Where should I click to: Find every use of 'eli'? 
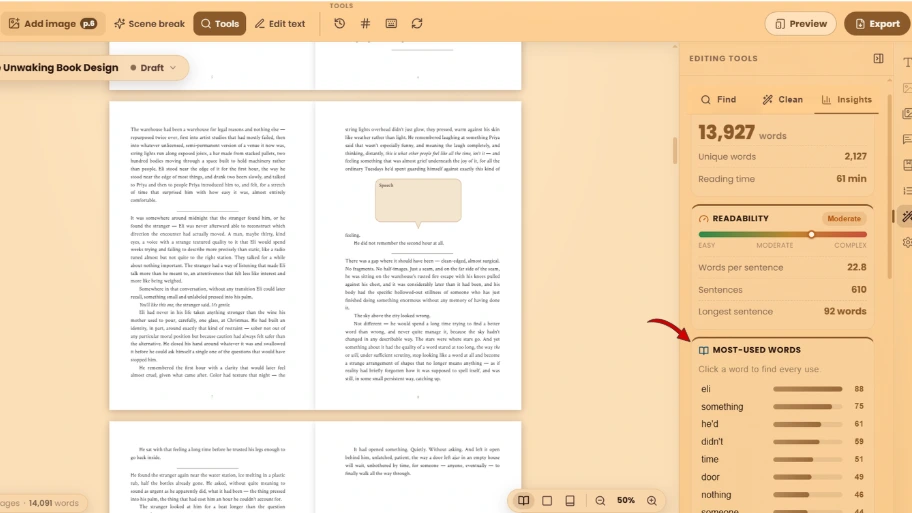(x=782, y=389)
